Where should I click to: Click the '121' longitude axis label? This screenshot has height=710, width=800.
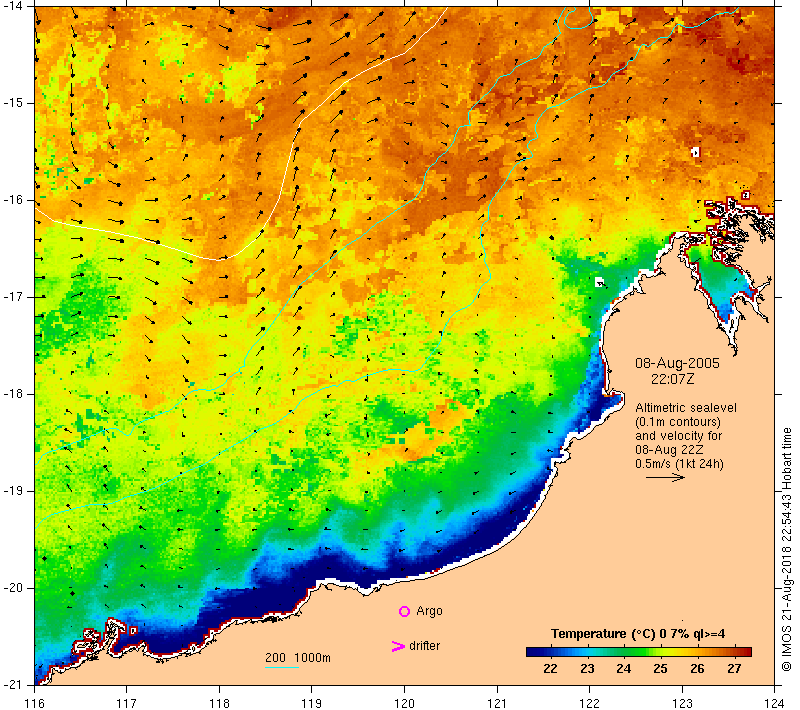[497, 703]
